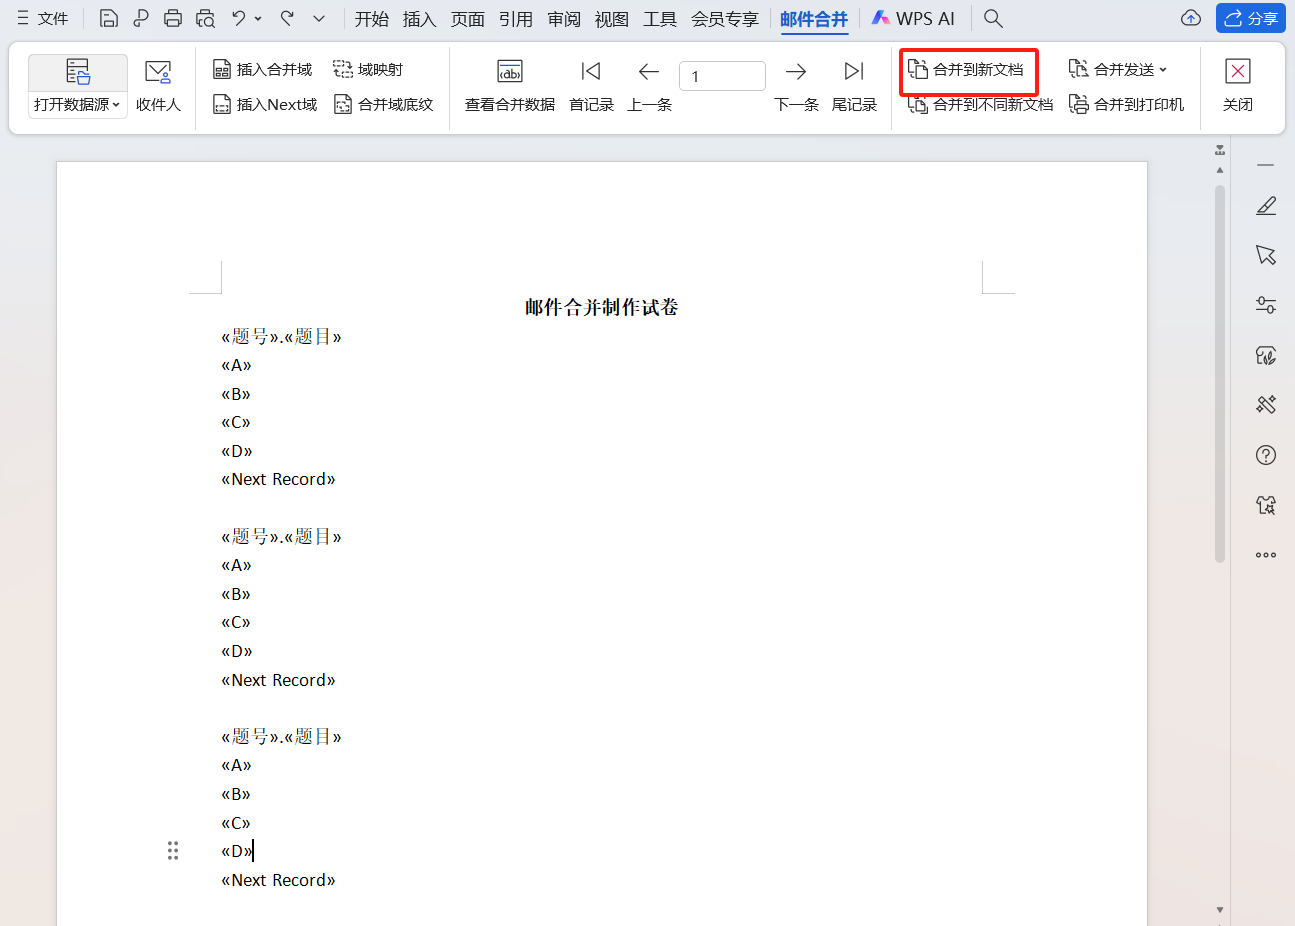Click the 分享 share button
Viewport: 1295px width, 926px height.
(1251, 18)
